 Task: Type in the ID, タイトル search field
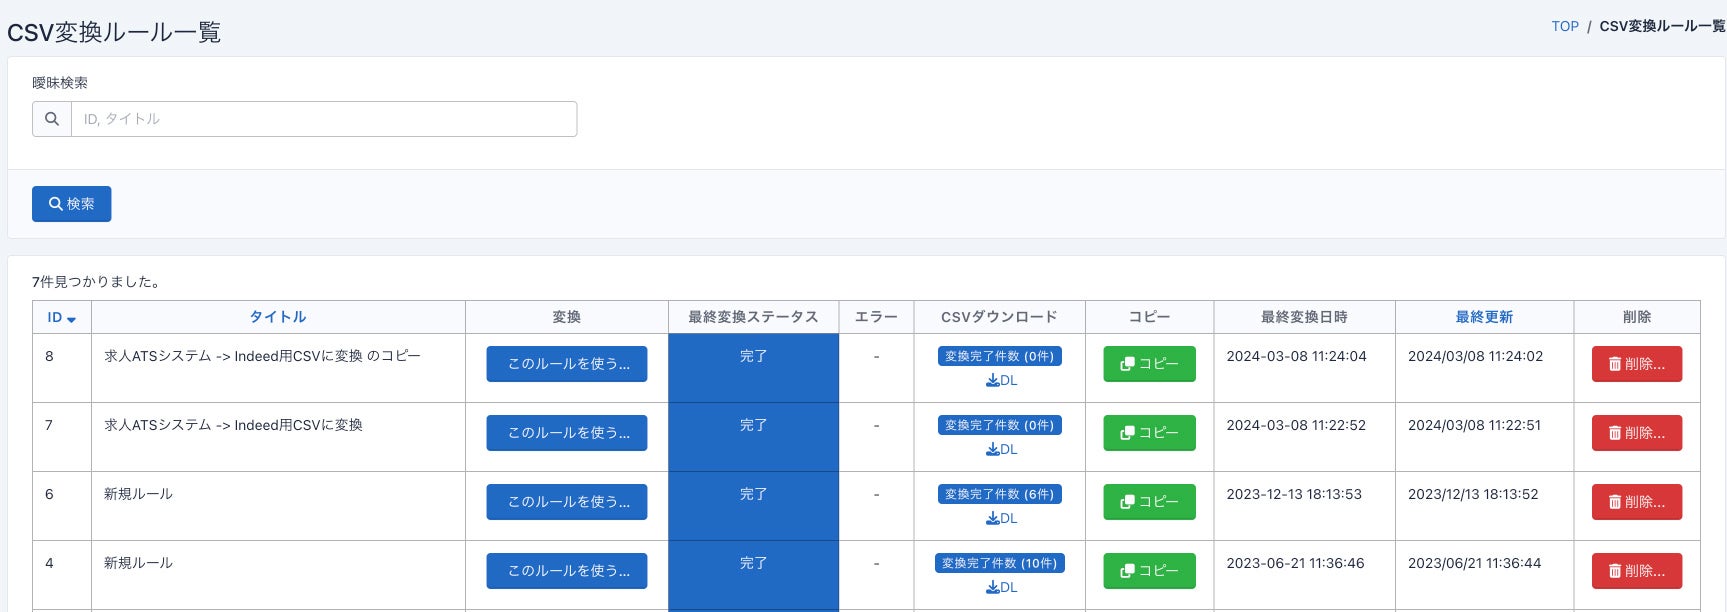tap(324, 119)
